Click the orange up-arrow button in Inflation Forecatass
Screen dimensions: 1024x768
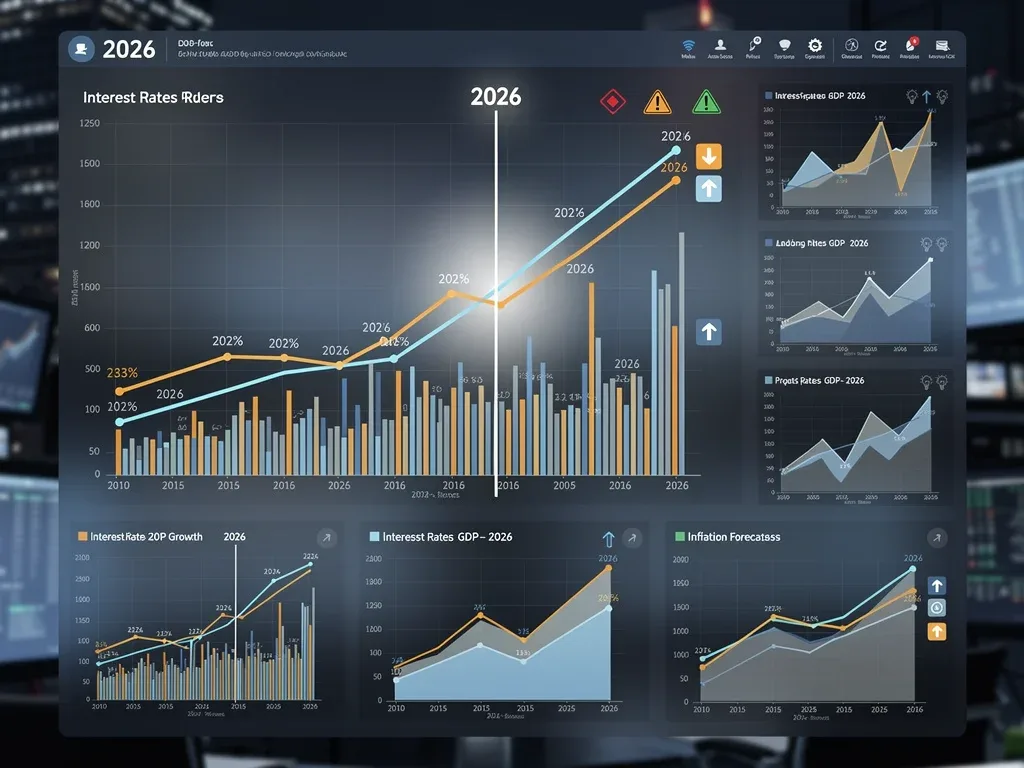pyautogui.click(x=937, y=632)
